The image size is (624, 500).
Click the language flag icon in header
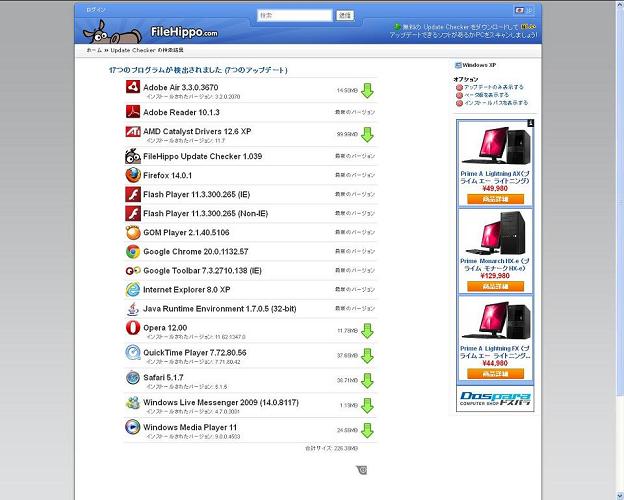[519, 10]
